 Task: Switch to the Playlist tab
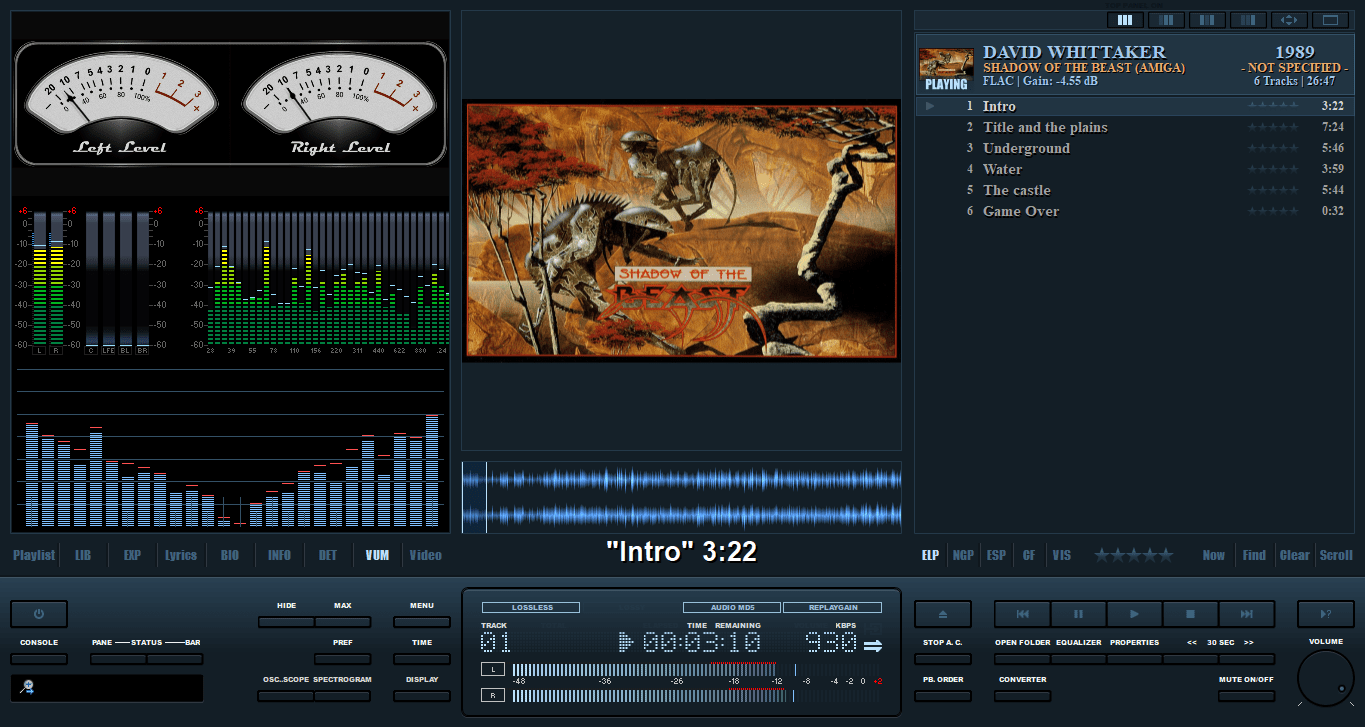click(x=34, y=555)
